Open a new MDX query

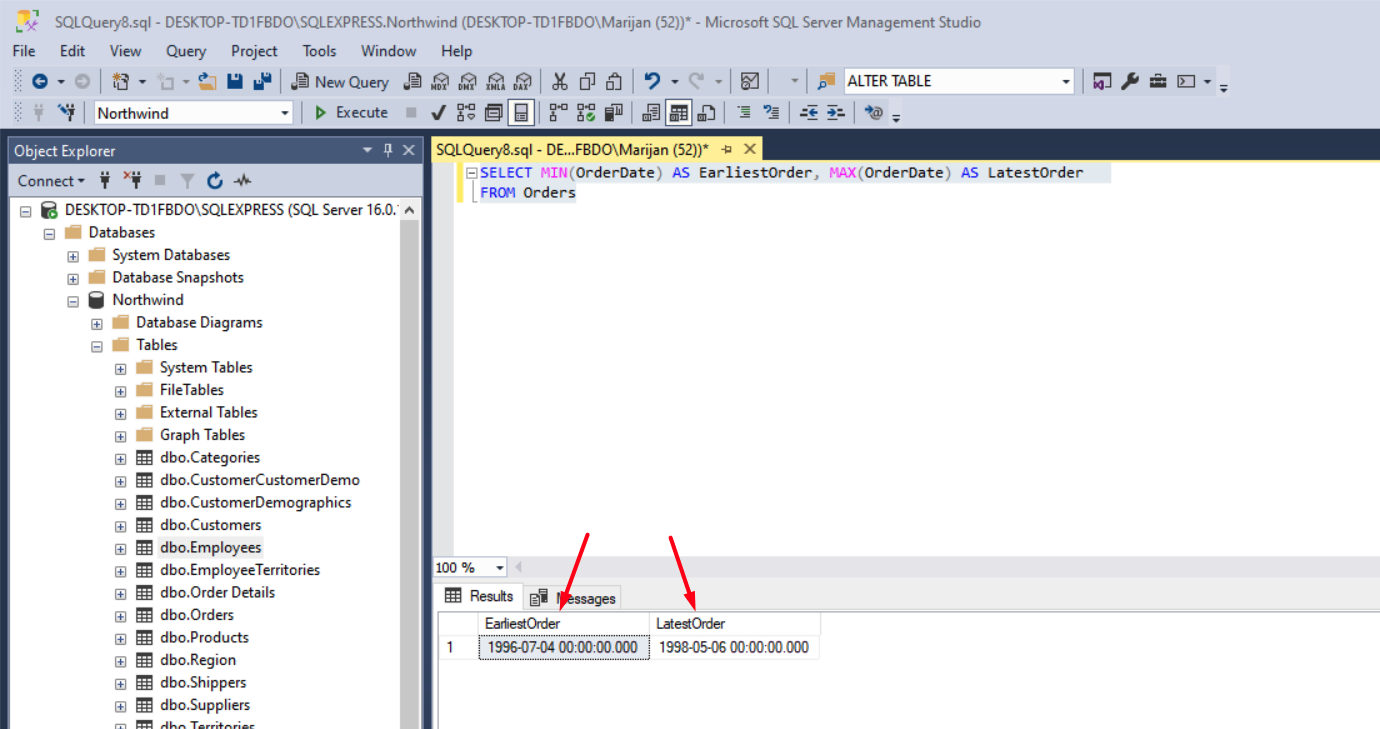click(x=440, y=82)
